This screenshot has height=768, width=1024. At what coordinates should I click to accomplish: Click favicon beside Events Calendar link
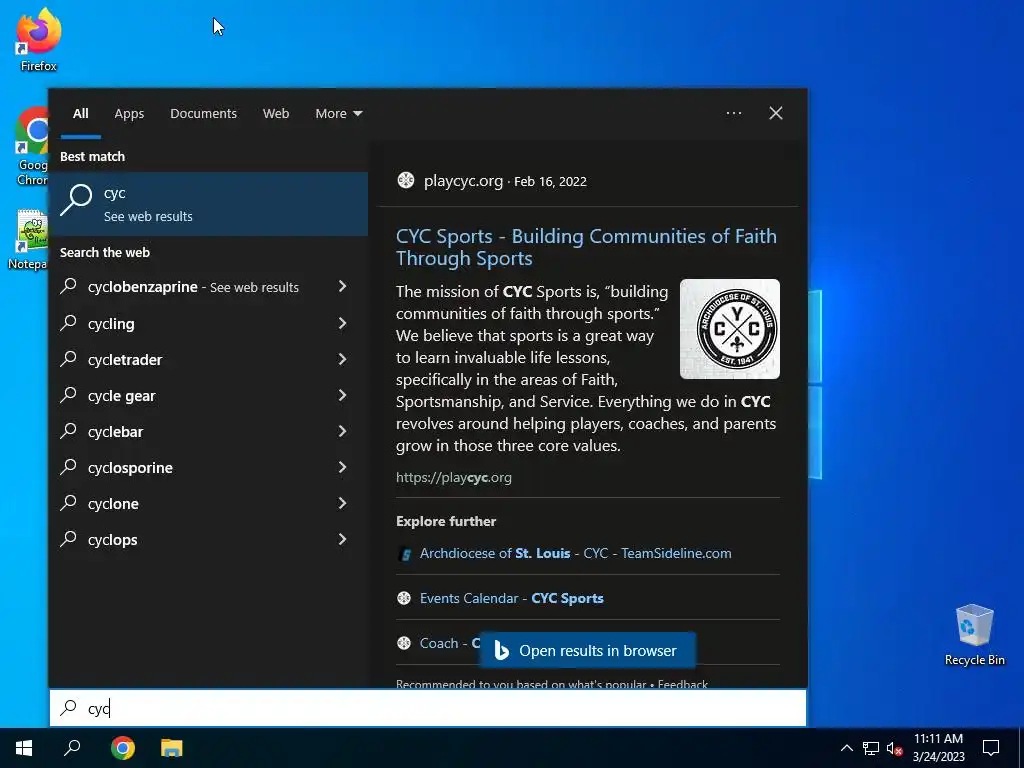(404, 598)
